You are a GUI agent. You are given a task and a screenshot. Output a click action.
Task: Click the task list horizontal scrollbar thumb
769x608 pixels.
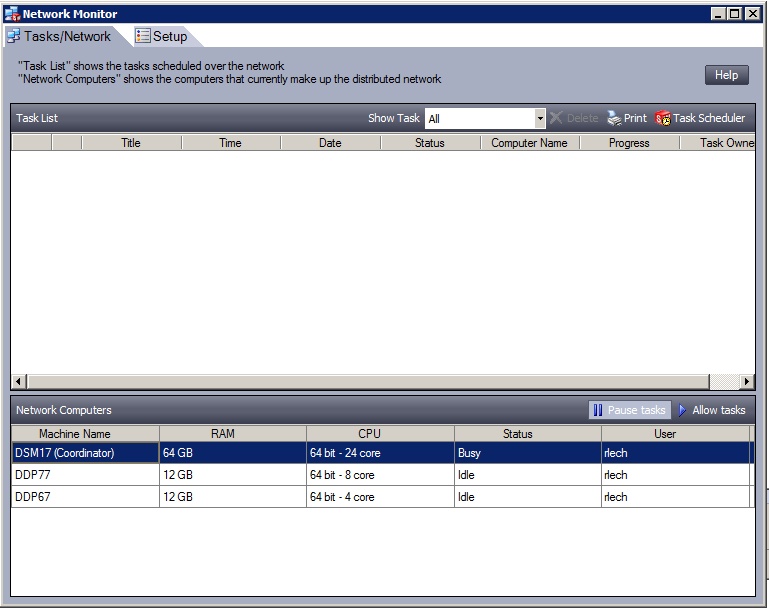tap(368, 381)
